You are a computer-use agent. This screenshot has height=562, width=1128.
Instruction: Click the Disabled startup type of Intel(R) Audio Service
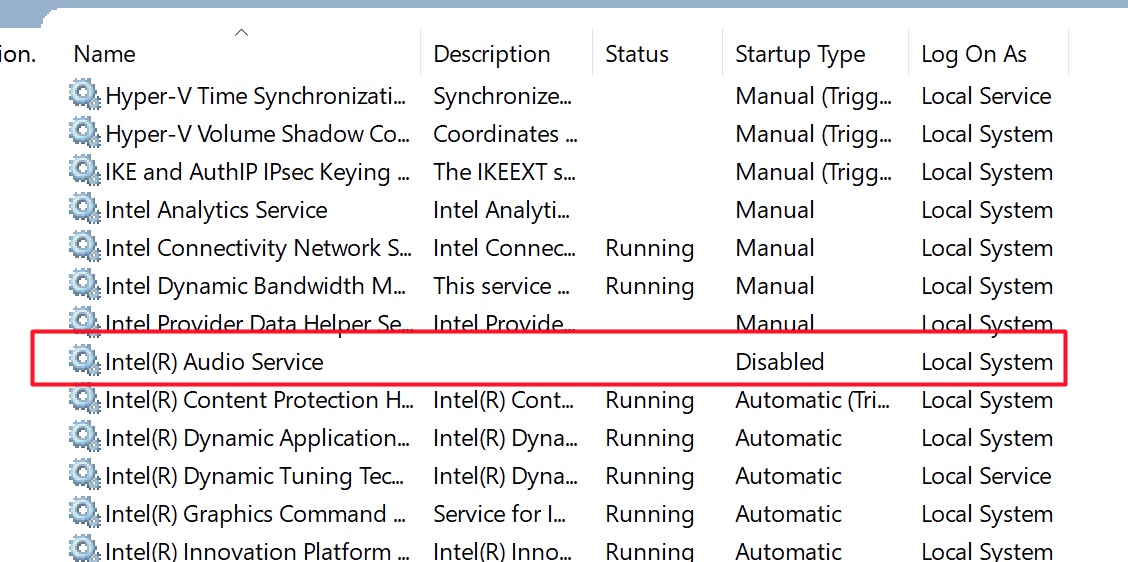(x=779, y=362)
